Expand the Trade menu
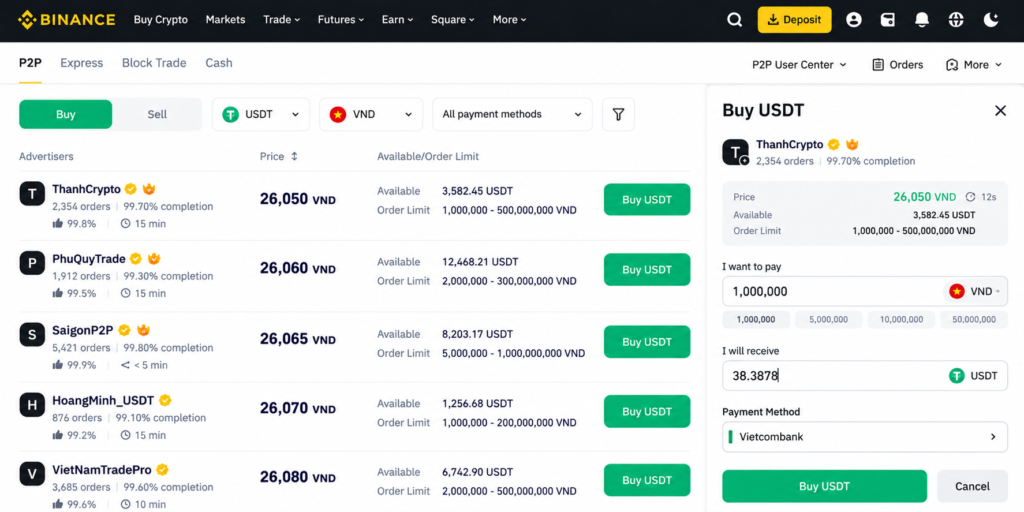Viewport: 1024px width, 512px height. click(x=281, y=20)
